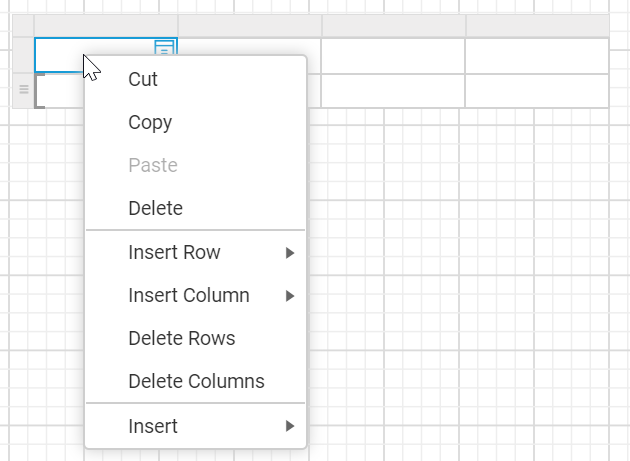Click the data field icon in the selected cell

[x=165, y=47]
